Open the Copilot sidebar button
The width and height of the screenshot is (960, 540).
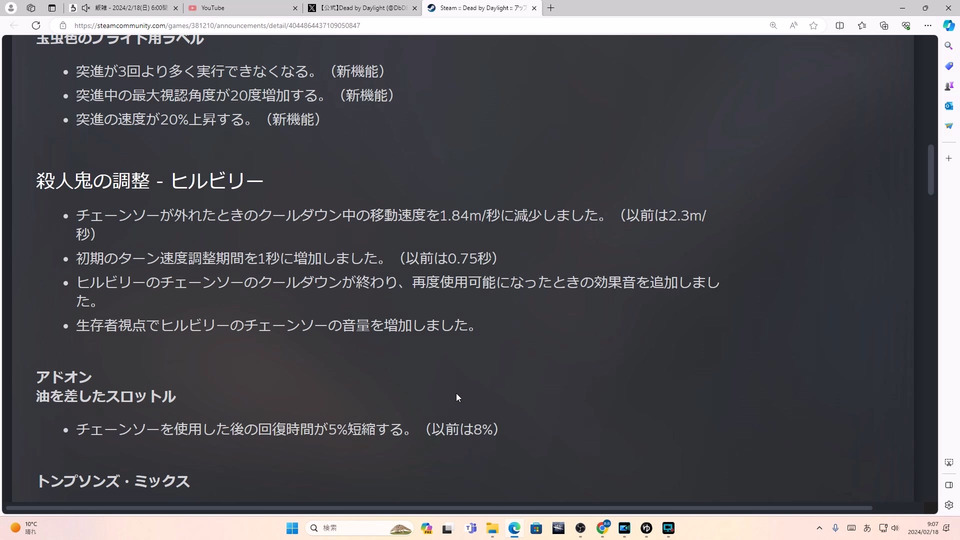click(x=949, y=26)
